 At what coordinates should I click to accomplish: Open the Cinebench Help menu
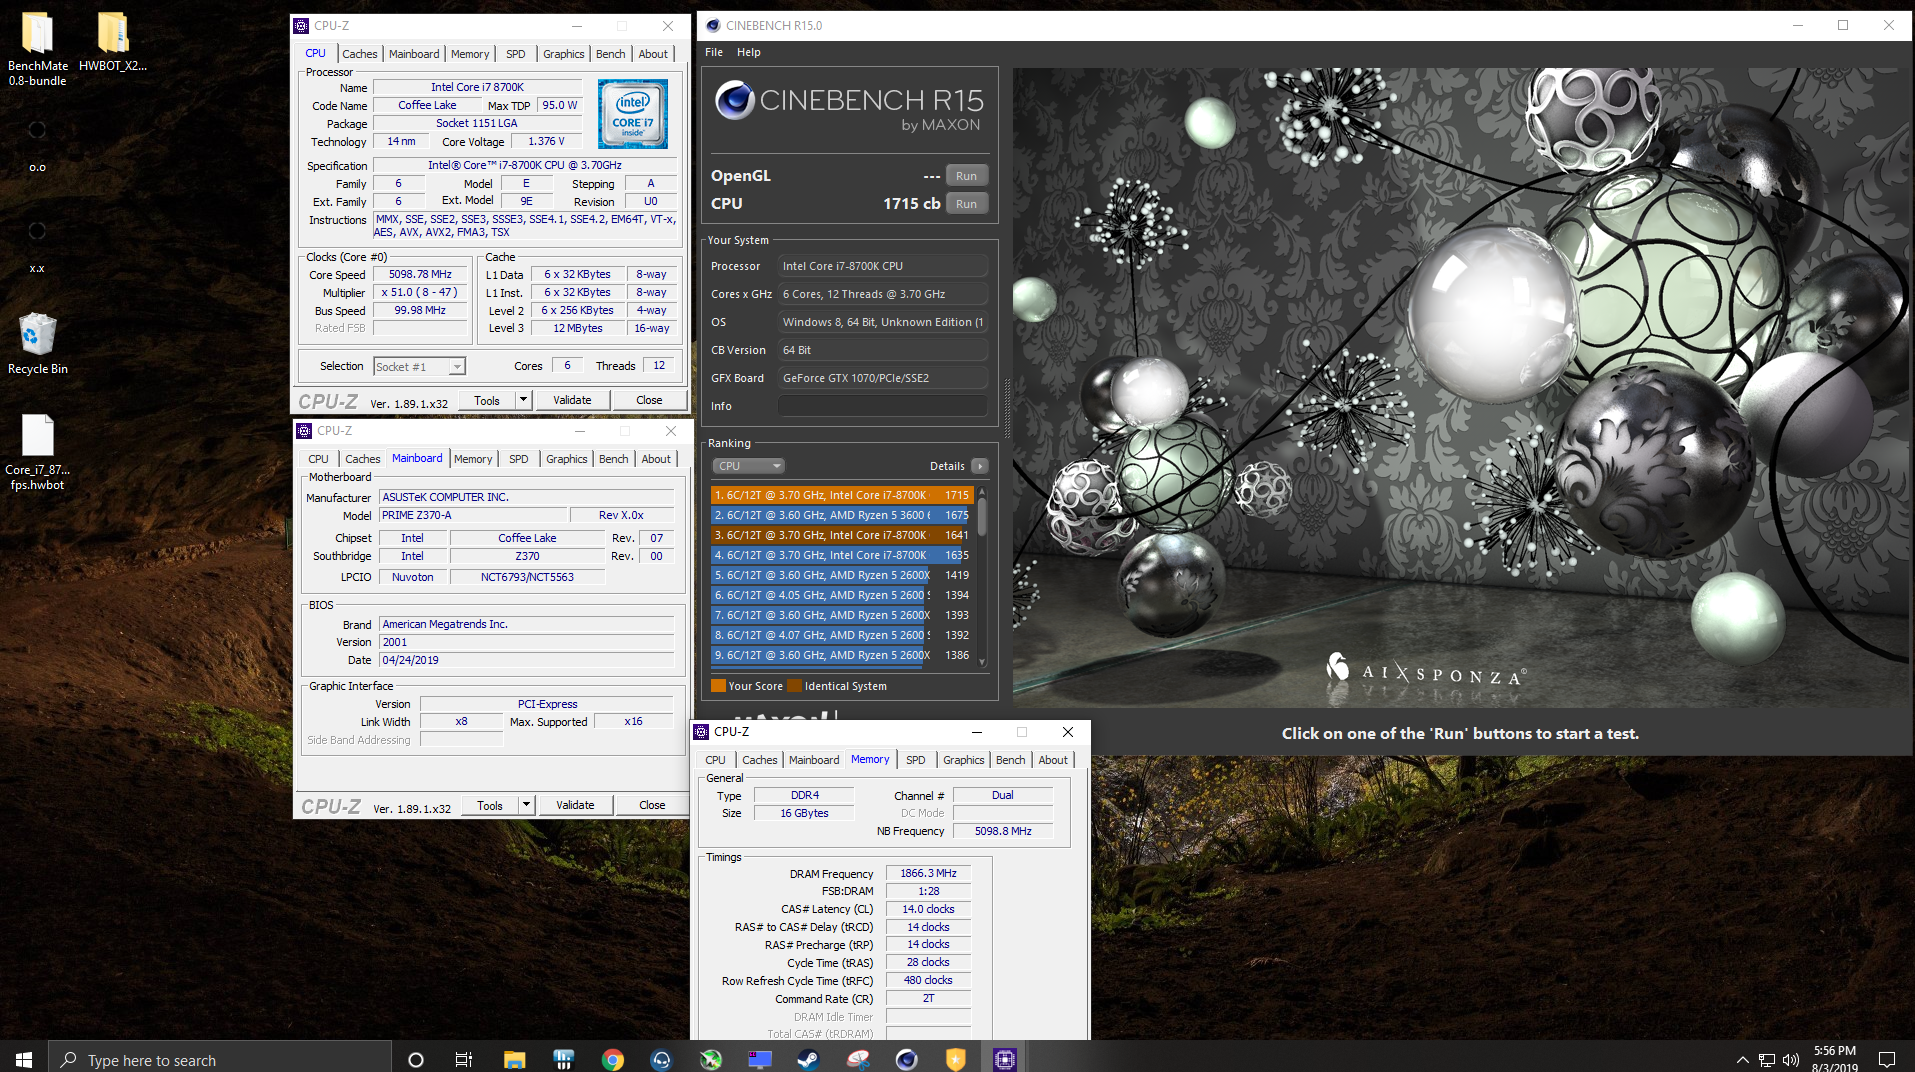(x=749, y=52)
